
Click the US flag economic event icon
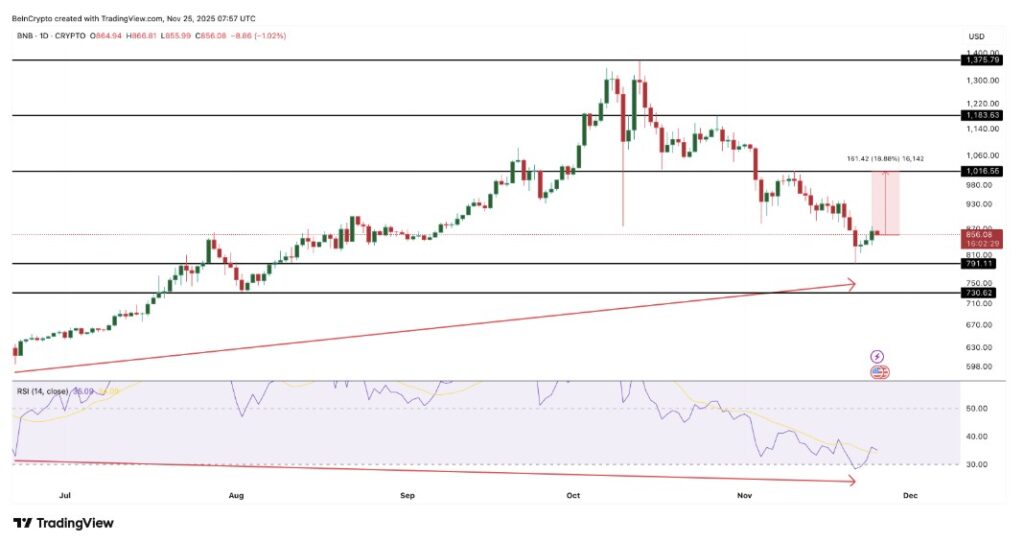tap(880, 372)
